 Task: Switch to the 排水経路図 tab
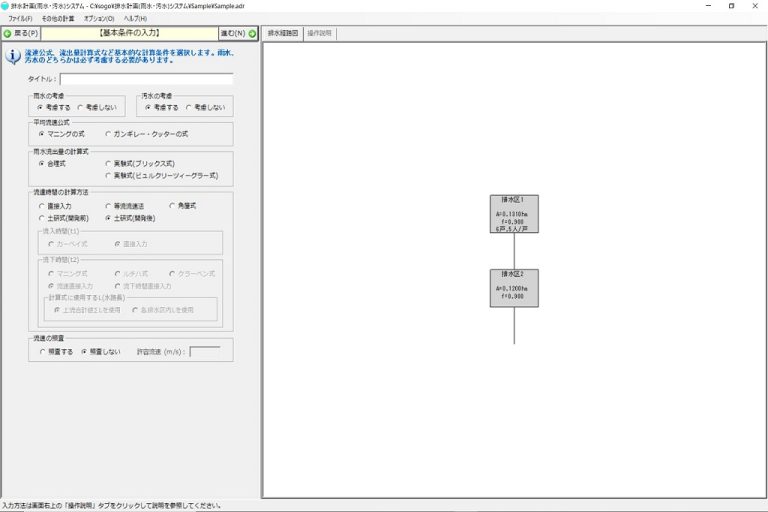(x=283, y=33)
